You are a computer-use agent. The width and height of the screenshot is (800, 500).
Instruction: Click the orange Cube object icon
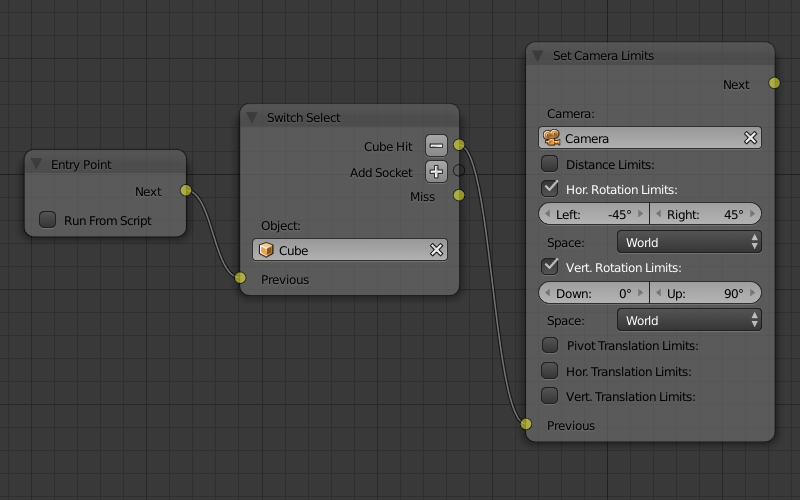(266, 250)
